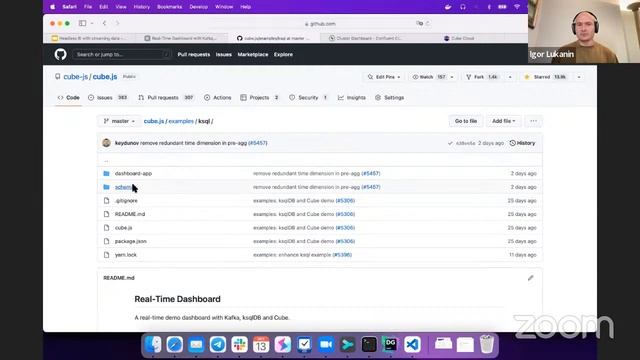
Task: Click the page reload icon in address bar
Action: click(x=428, y=24)
